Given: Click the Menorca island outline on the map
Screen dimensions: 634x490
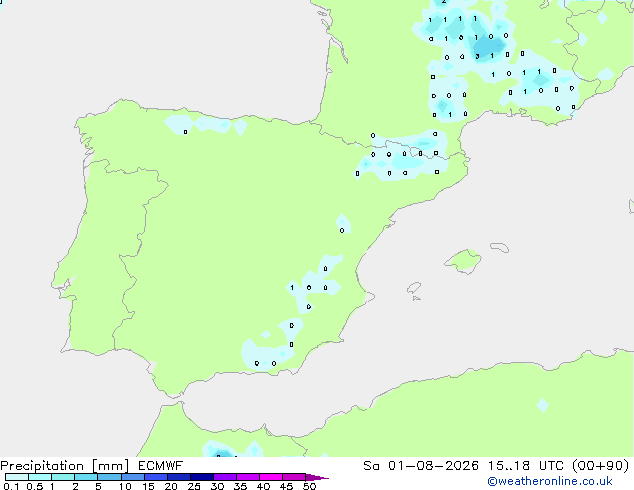Looking at the screenshot, I should [500, 247].
